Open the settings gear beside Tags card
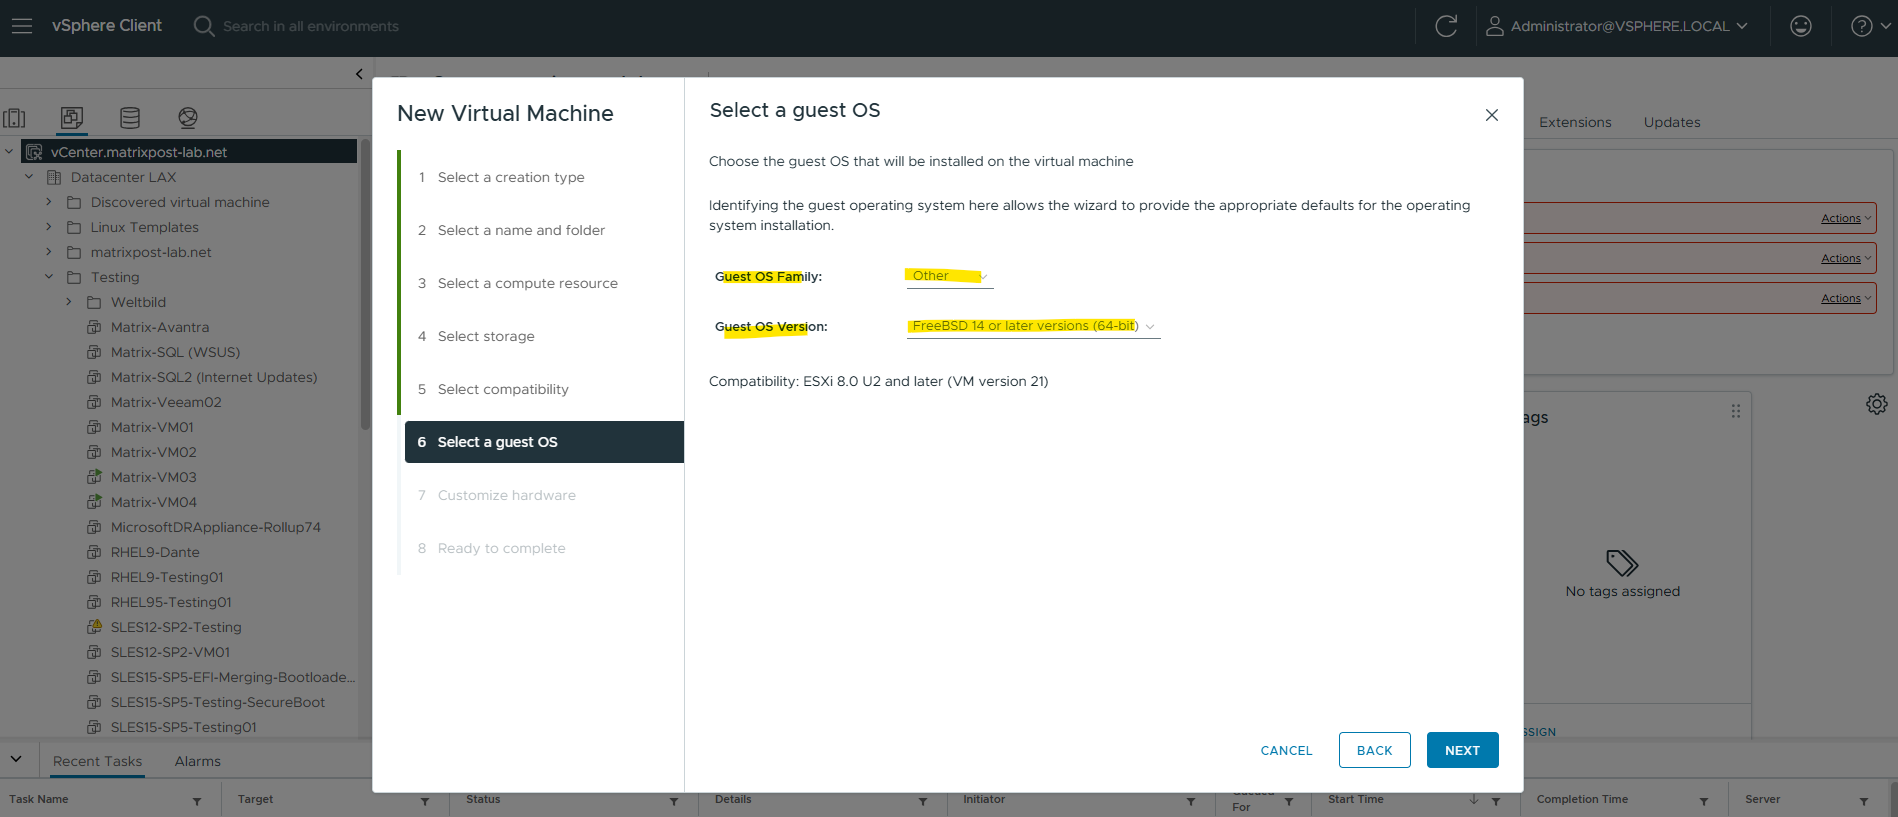Viewport: 1898px width, 817px height. (x=1877, y=404)
